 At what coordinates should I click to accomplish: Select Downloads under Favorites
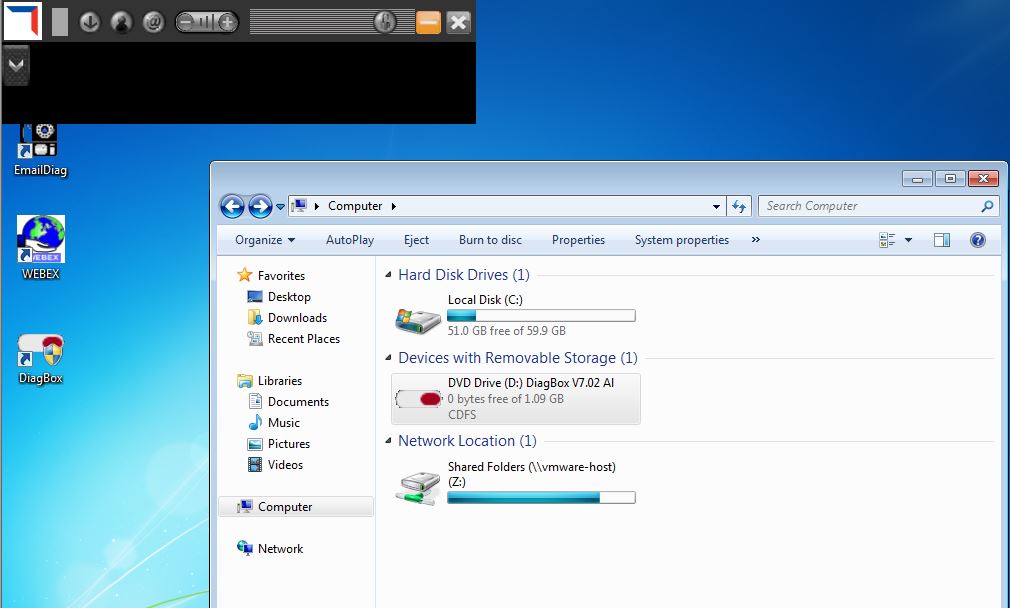coord(297,318)
